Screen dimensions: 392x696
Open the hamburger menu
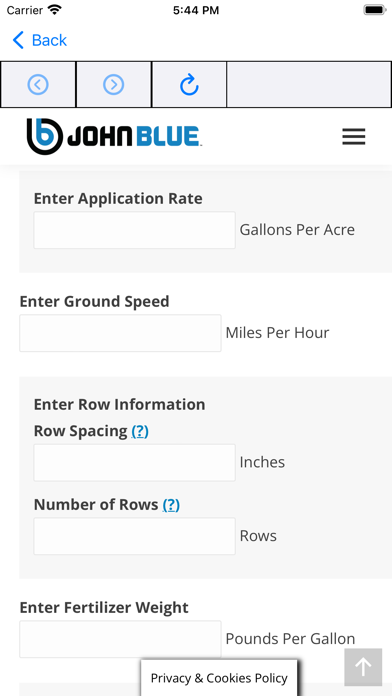pos(354,137)
